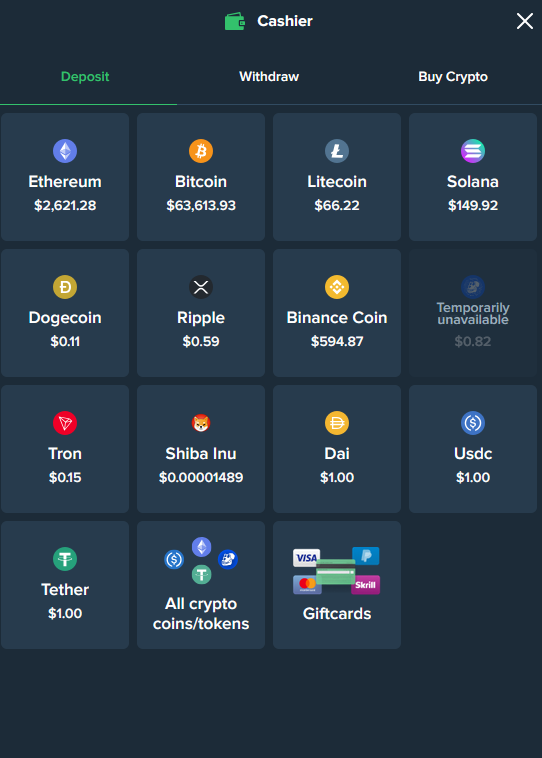Select the red Tron icon
This screenshot has width=542, height=758.
tap(65, 423)
